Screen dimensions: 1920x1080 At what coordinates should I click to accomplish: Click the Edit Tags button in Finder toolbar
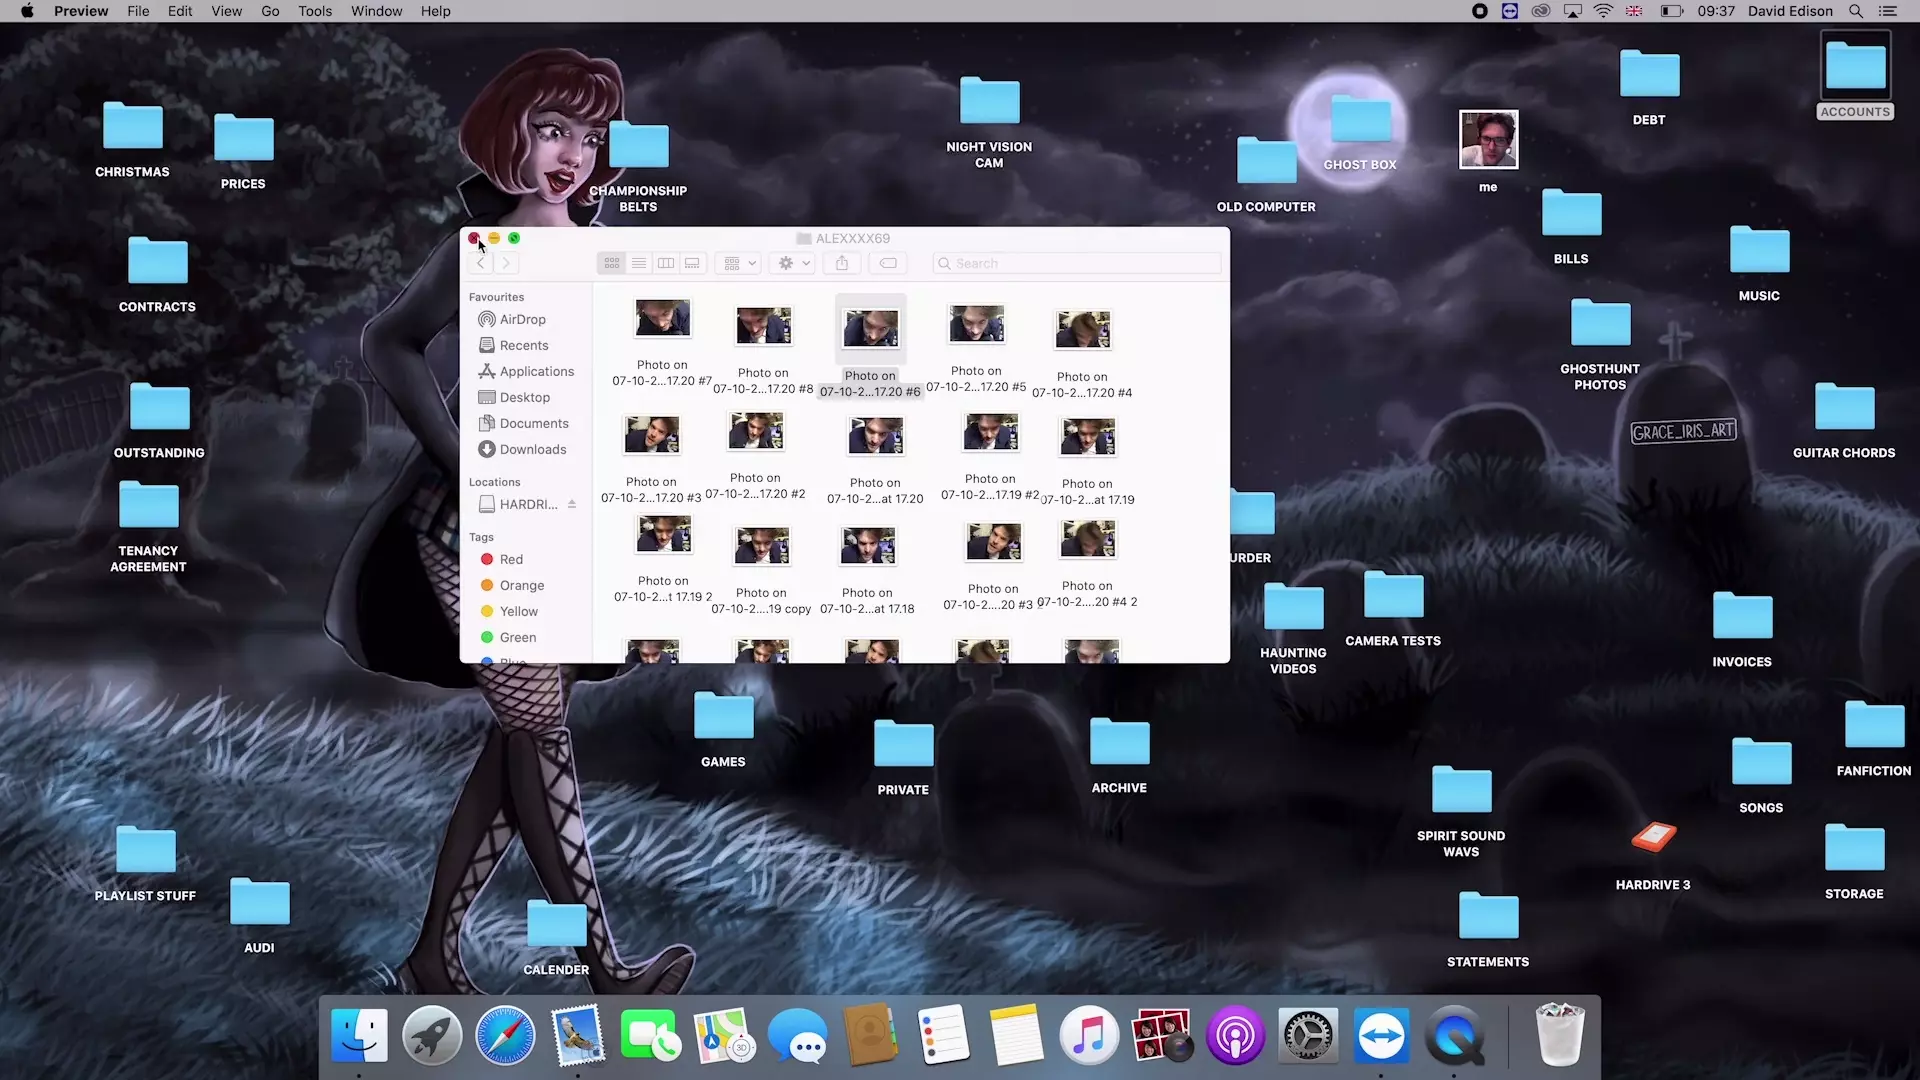(888, 263)
